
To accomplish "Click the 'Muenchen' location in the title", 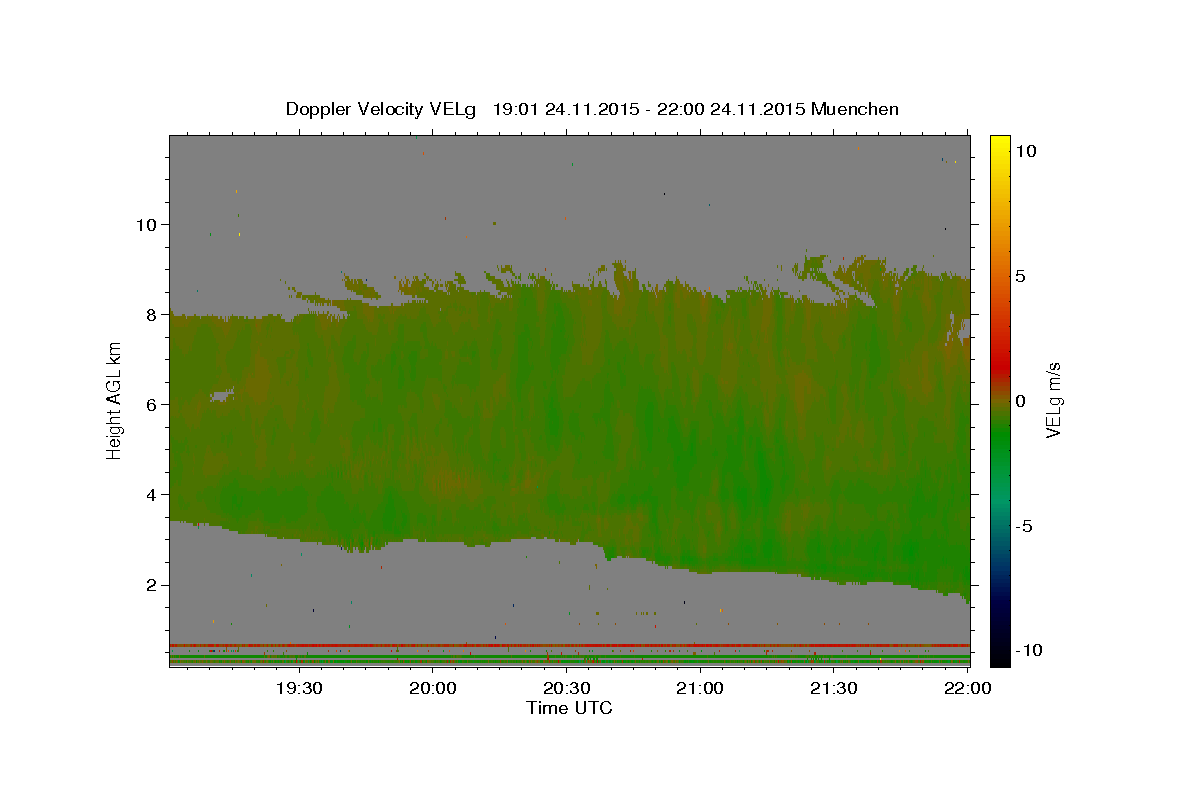I will (857, 109).
